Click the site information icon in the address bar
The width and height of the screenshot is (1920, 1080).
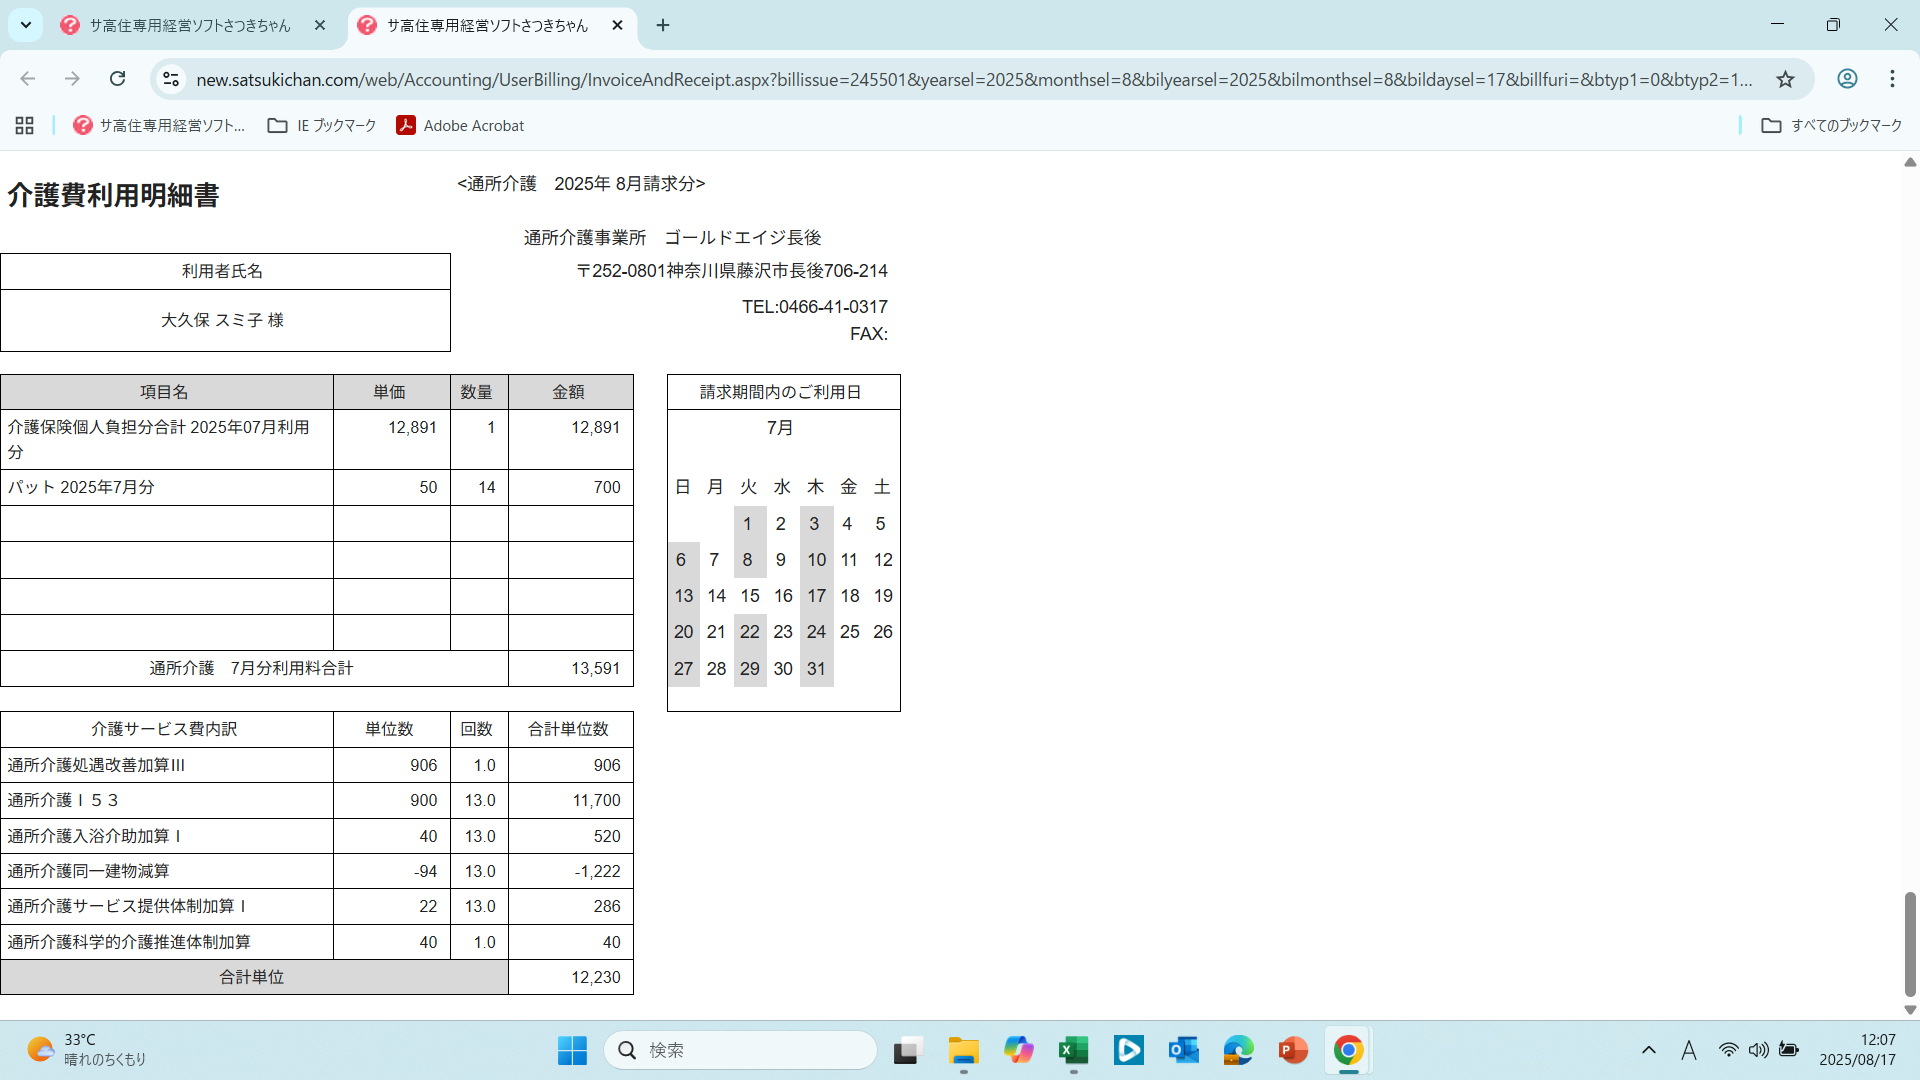click(x=171, y=79)
